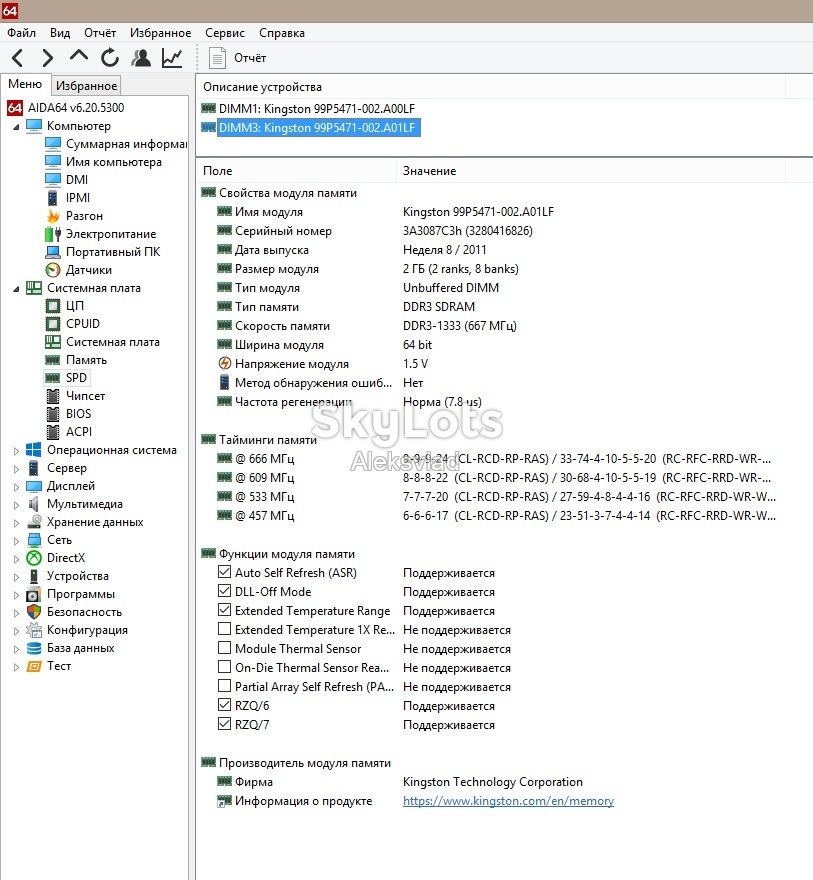Expand the Сервер tree node
813x880 pixels.
point(16,469)
